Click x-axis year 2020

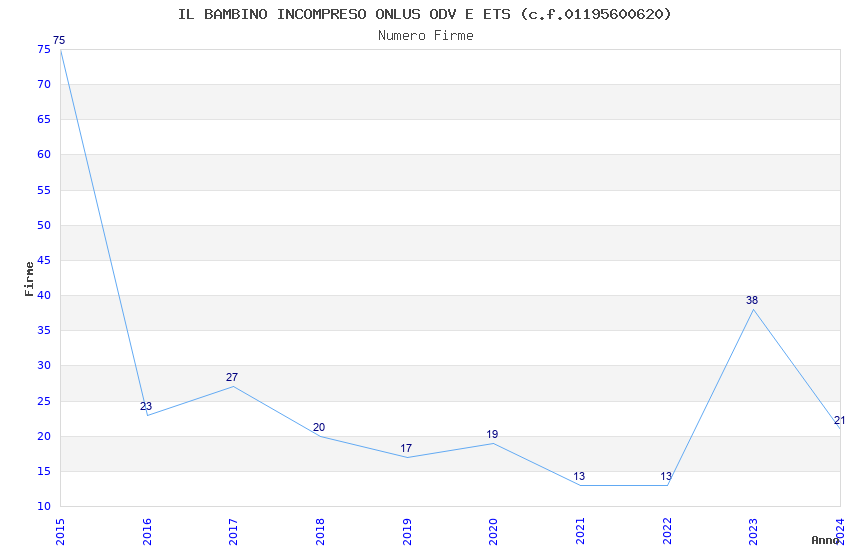pyautogui.click(x=493, y=531)
